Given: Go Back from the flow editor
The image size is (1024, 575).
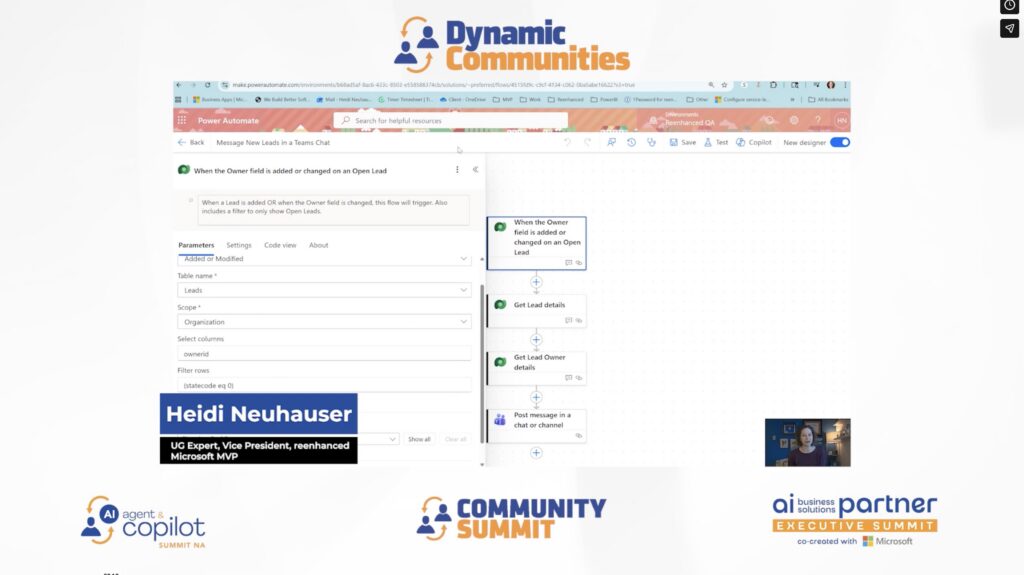Looking at the screenshot, I should tap(191, 142).
